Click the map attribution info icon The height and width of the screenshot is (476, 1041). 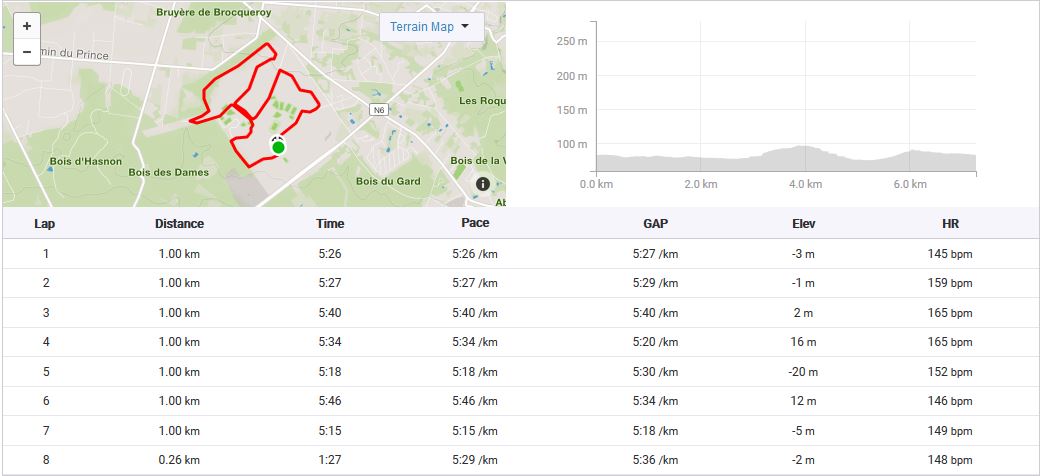[x=483, y=184]
